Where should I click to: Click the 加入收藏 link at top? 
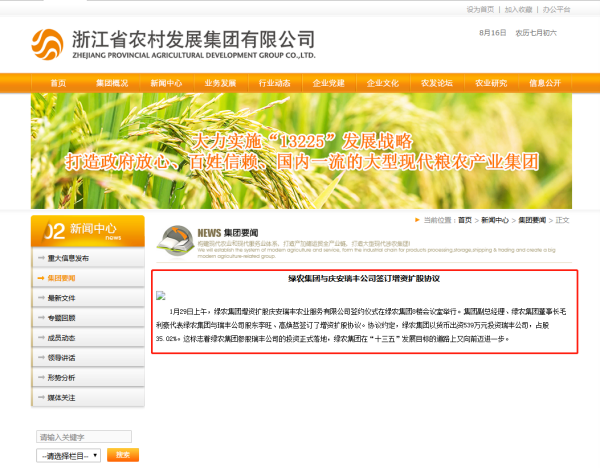[x=518, y=9]
